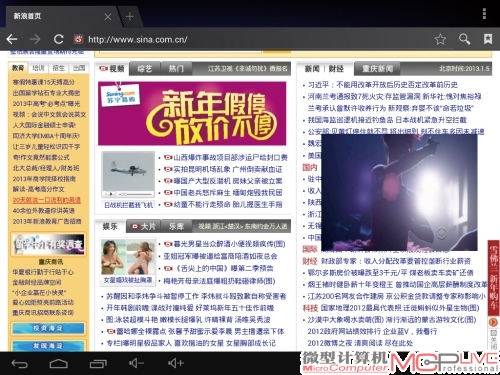The image size is (500, 375).
Task: Open the airplane video thumbnail
Action: pyautogui.click(x=128, y=175)
